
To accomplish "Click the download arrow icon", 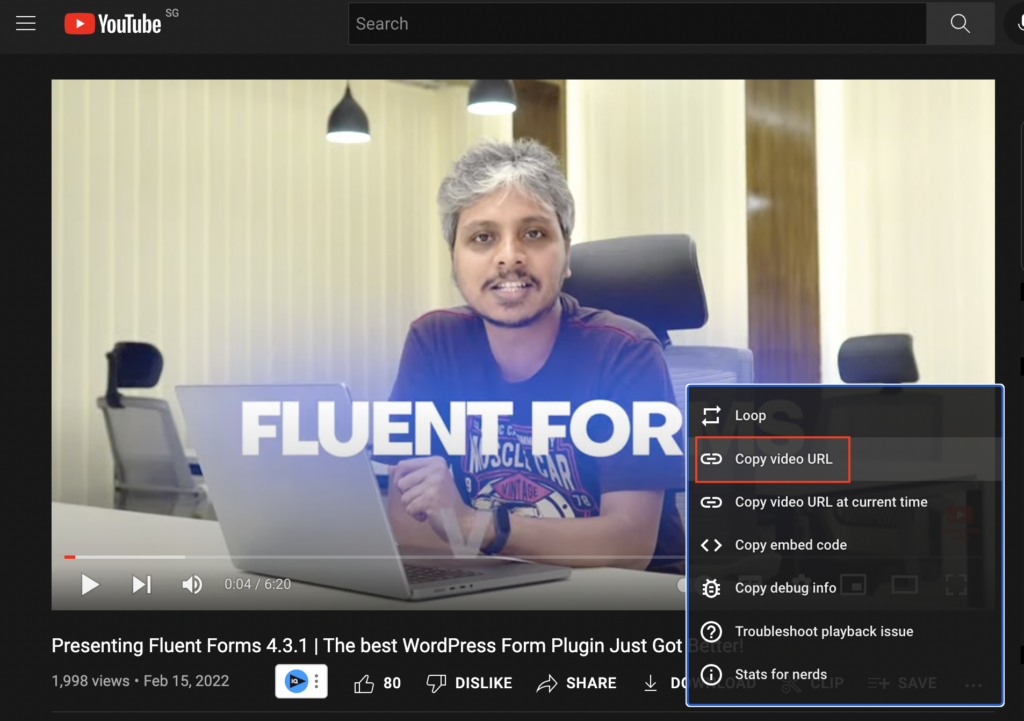I will [x=650, y=683].
